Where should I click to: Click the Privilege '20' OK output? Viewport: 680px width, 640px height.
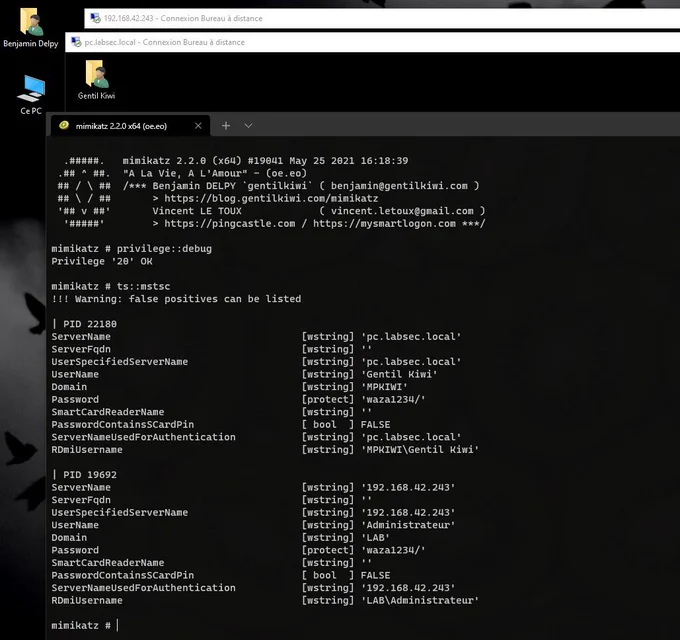point(102,261)
